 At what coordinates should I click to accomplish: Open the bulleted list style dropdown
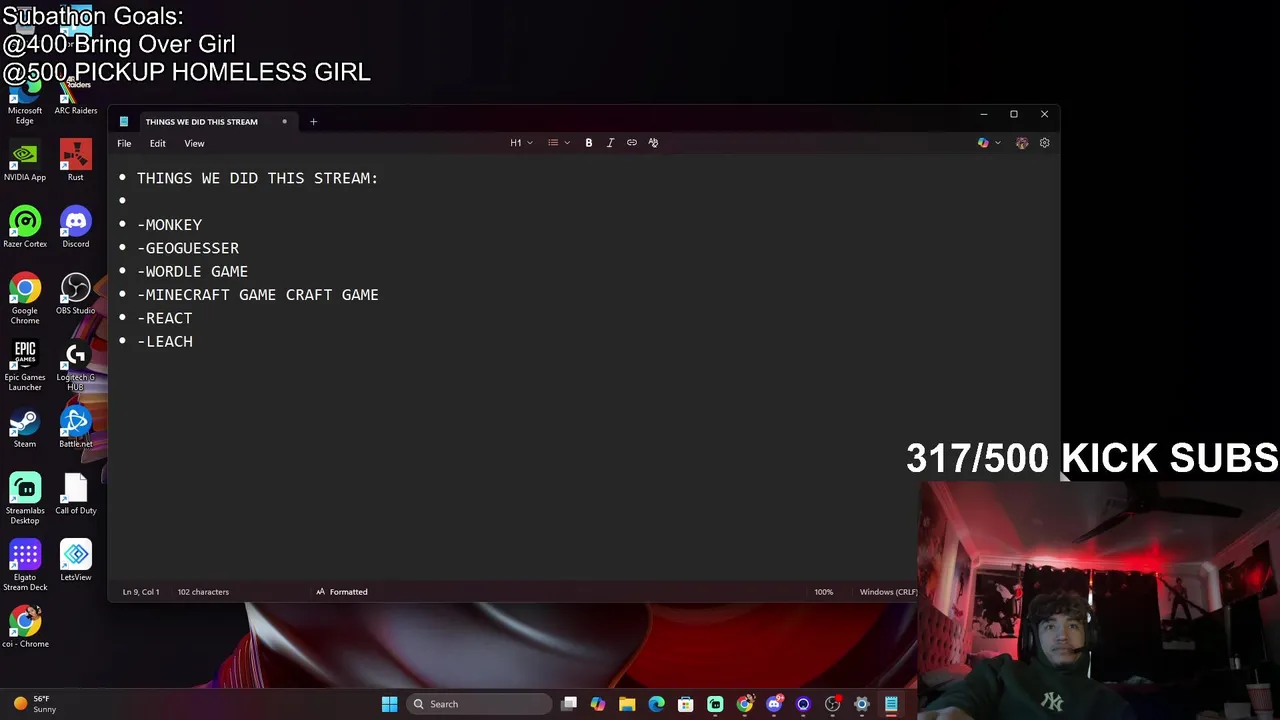559,143
